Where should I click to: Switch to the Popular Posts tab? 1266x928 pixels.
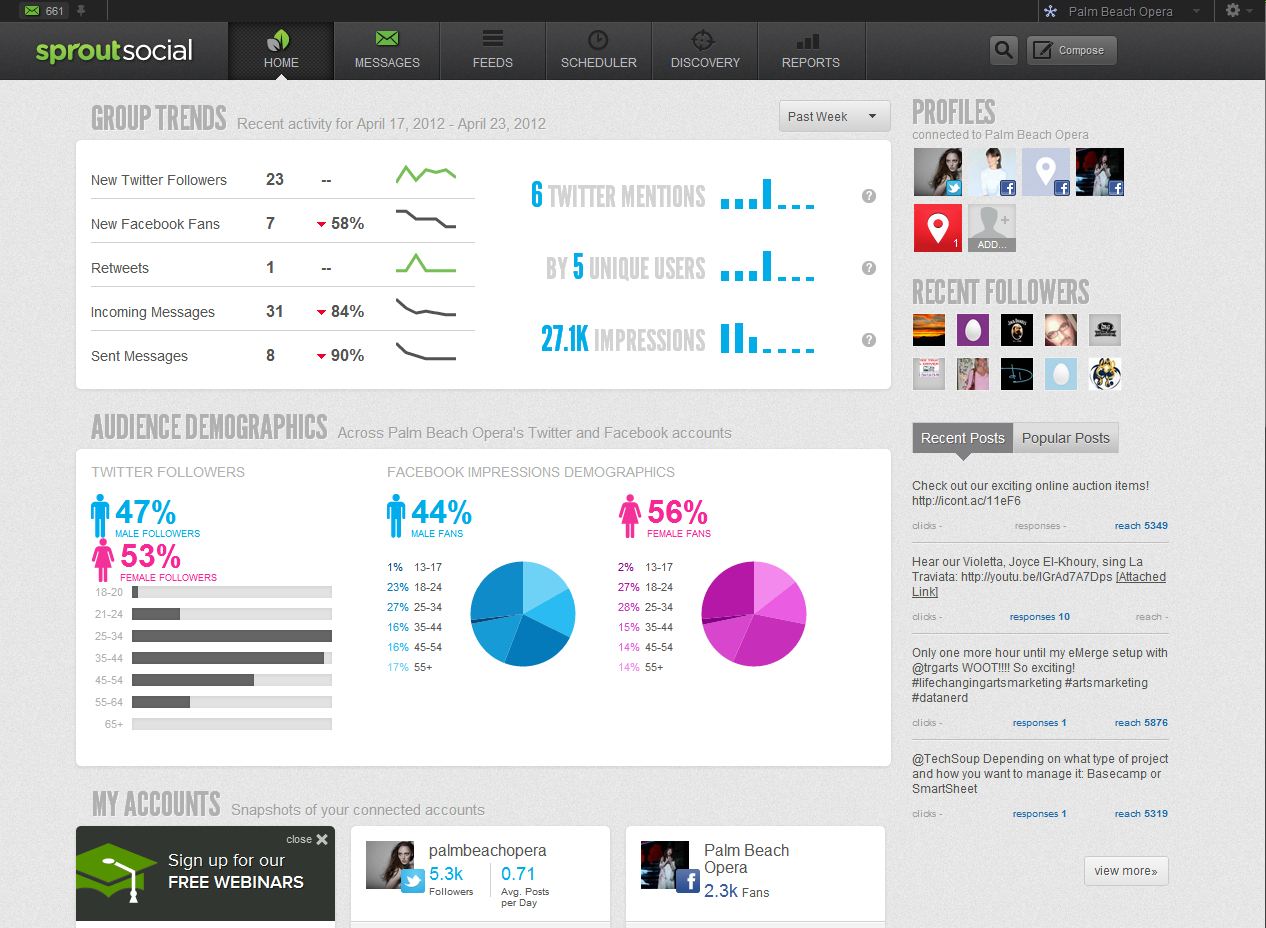click(1065, 438)
